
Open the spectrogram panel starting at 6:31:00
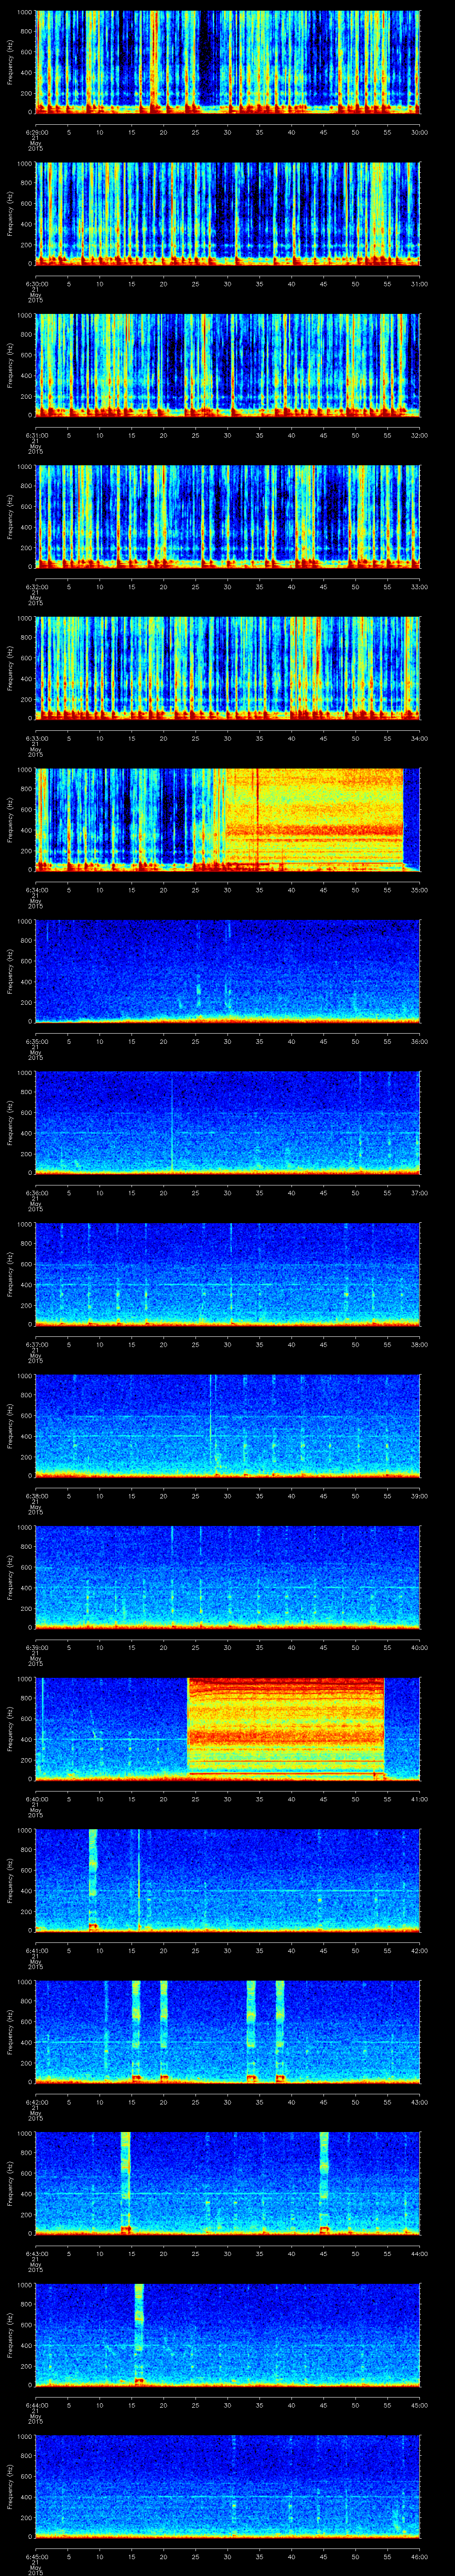[x=228, y=365]
